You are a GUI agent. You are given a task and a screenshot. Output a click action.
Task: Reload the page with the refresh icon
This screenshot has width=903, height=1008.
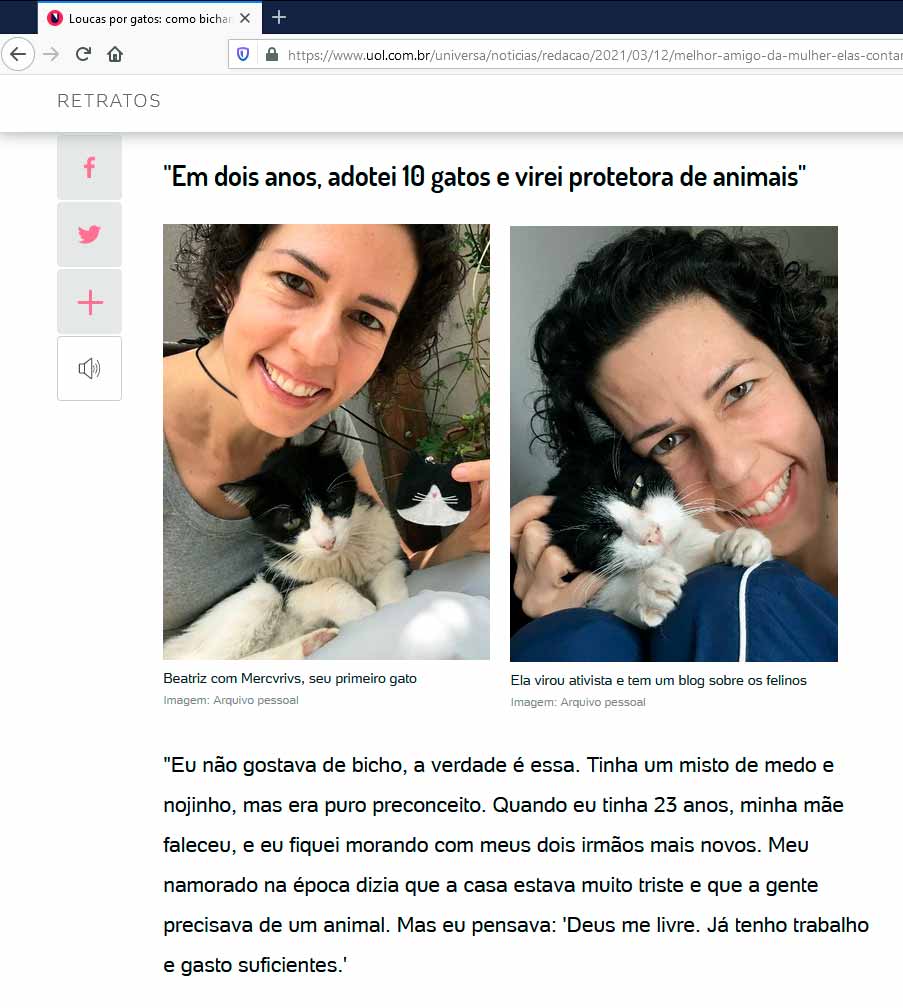coord(83,54)
